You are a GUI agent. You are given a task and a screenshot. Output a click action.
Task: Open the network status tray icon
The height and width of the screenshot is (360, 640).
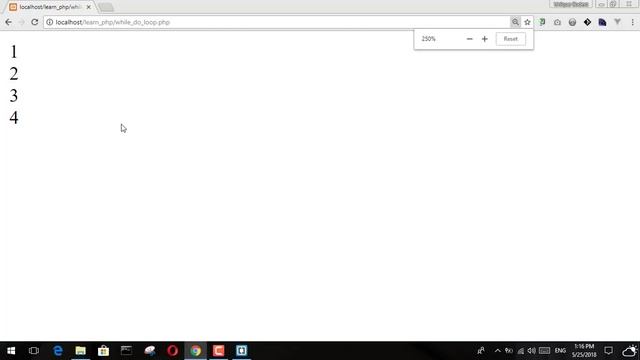click(520, 351)
